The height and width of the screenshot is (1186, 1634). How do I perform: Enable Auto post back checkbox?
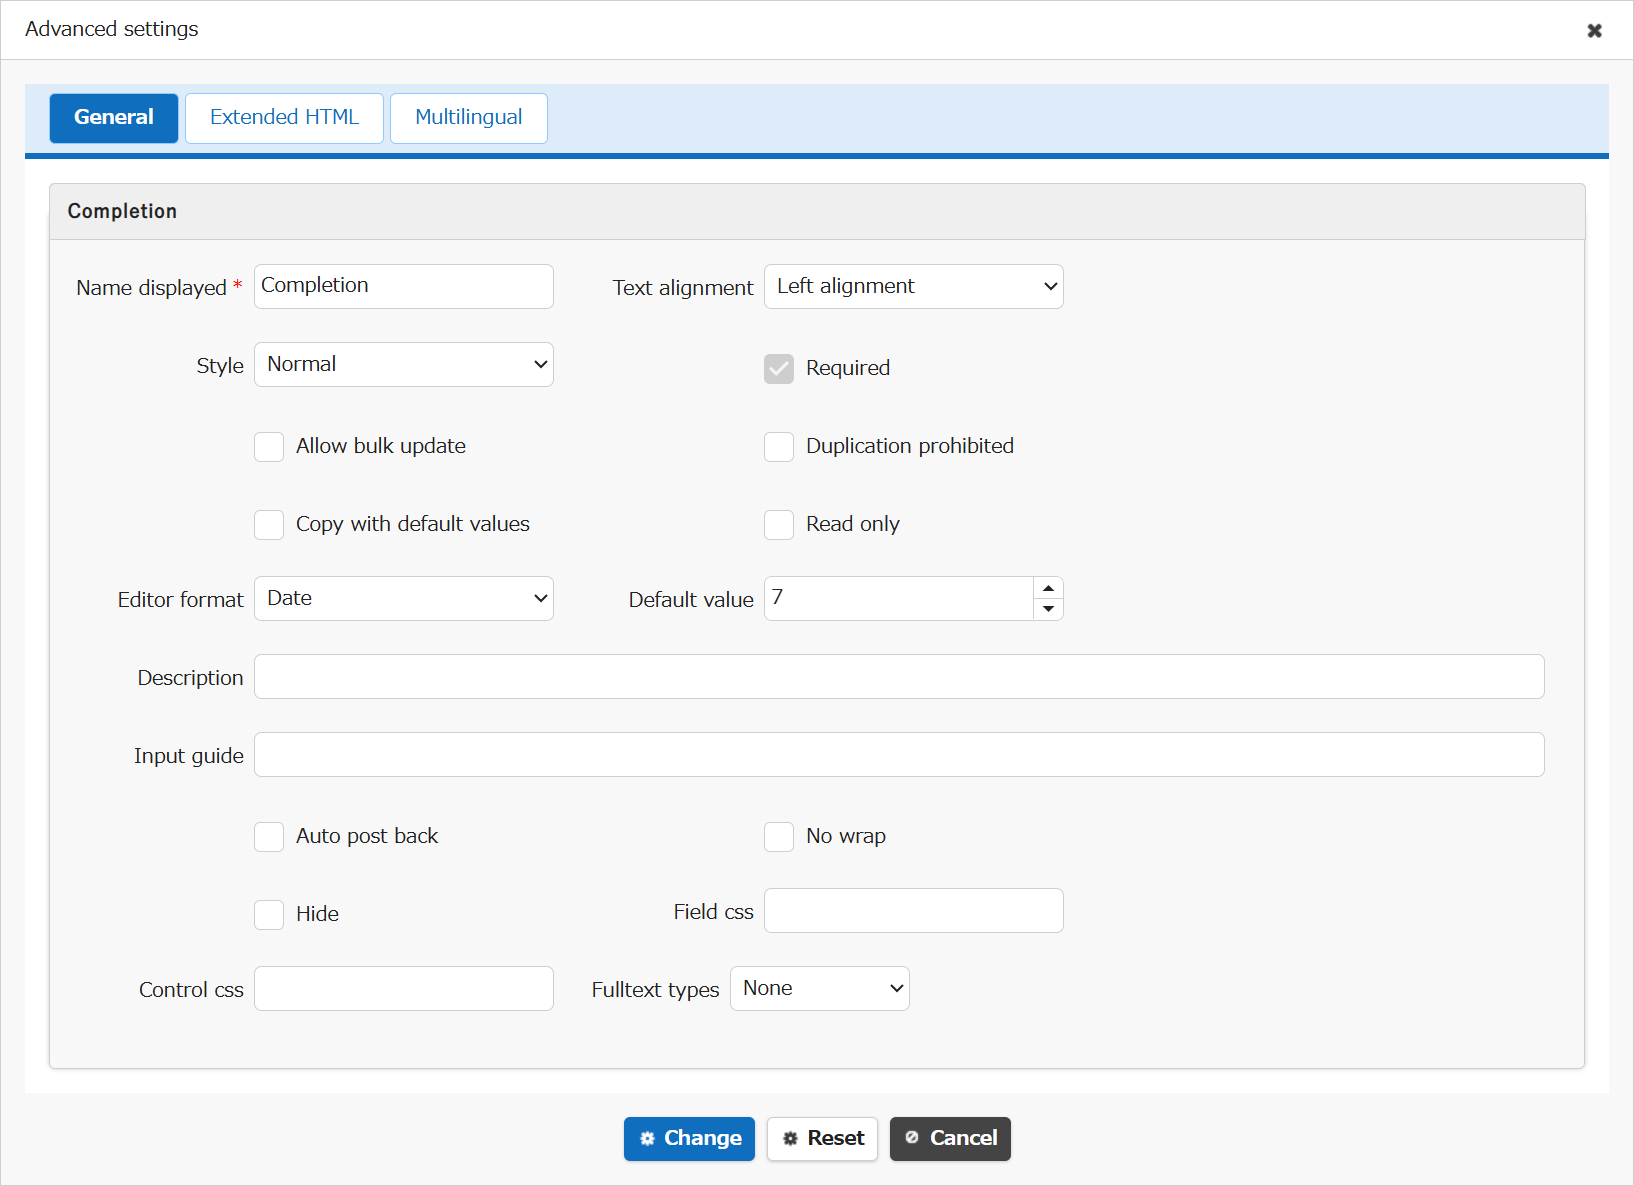(269, 836)
